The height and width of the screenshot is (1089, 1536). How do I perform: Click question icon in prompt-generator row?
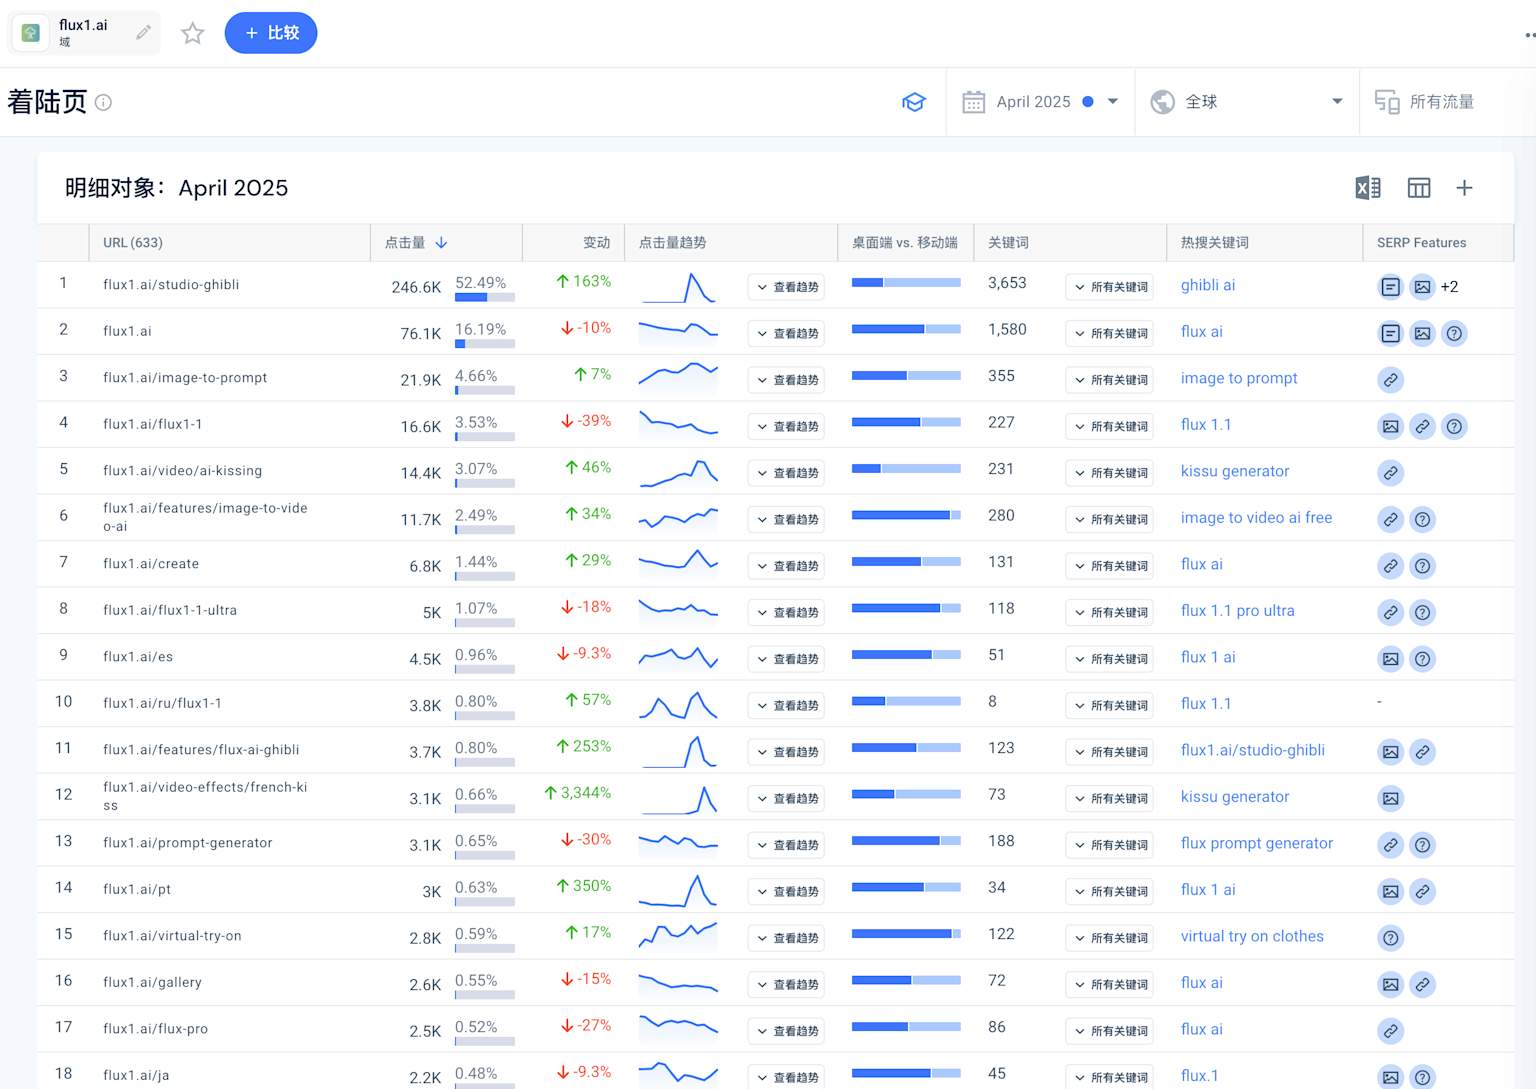click(1422, 845)
